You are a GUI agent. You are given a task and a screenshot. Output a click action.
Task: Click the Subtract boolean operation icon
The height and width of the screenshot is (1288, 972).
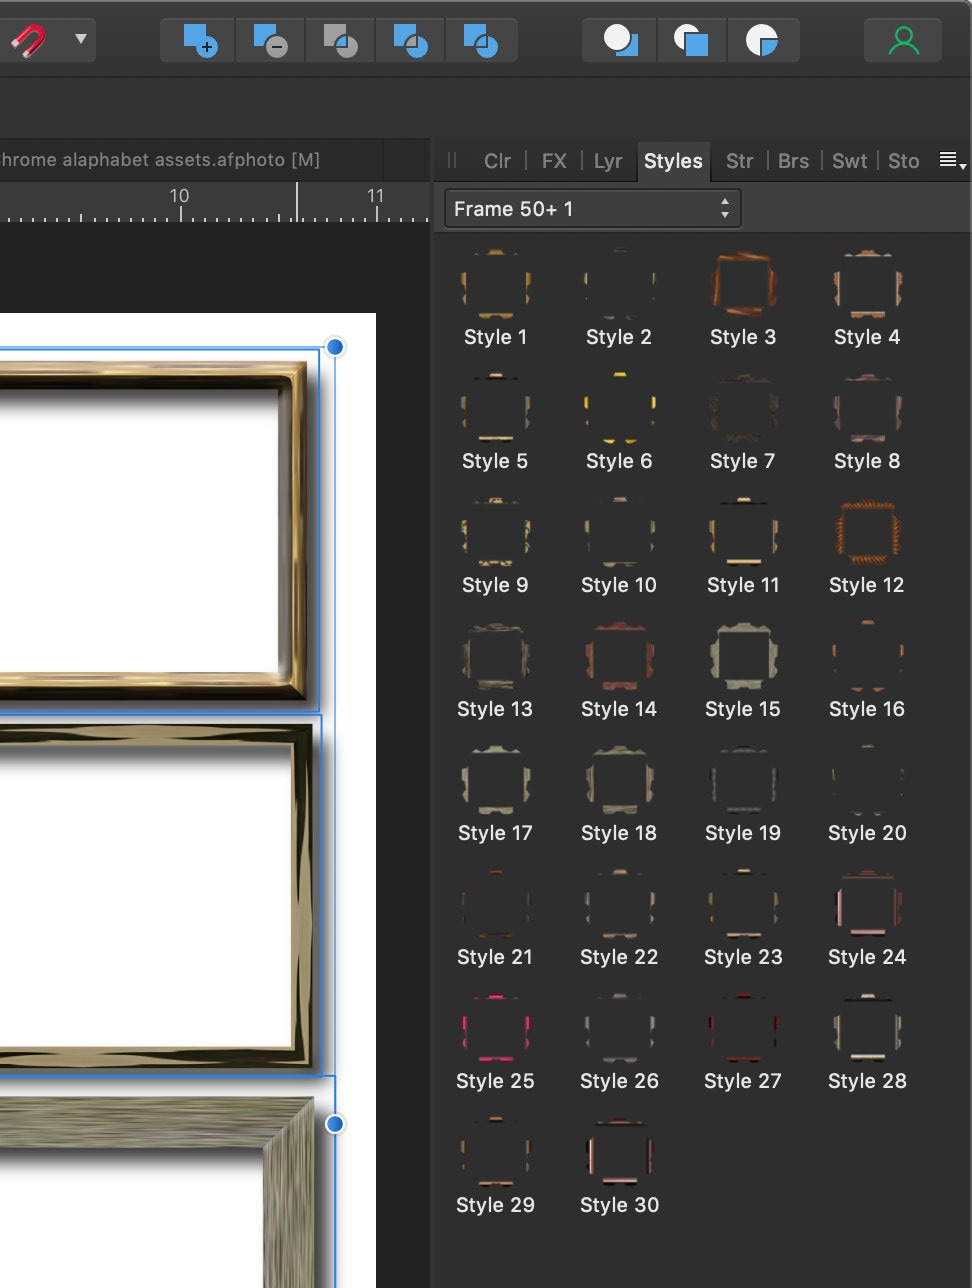(270, 40)
